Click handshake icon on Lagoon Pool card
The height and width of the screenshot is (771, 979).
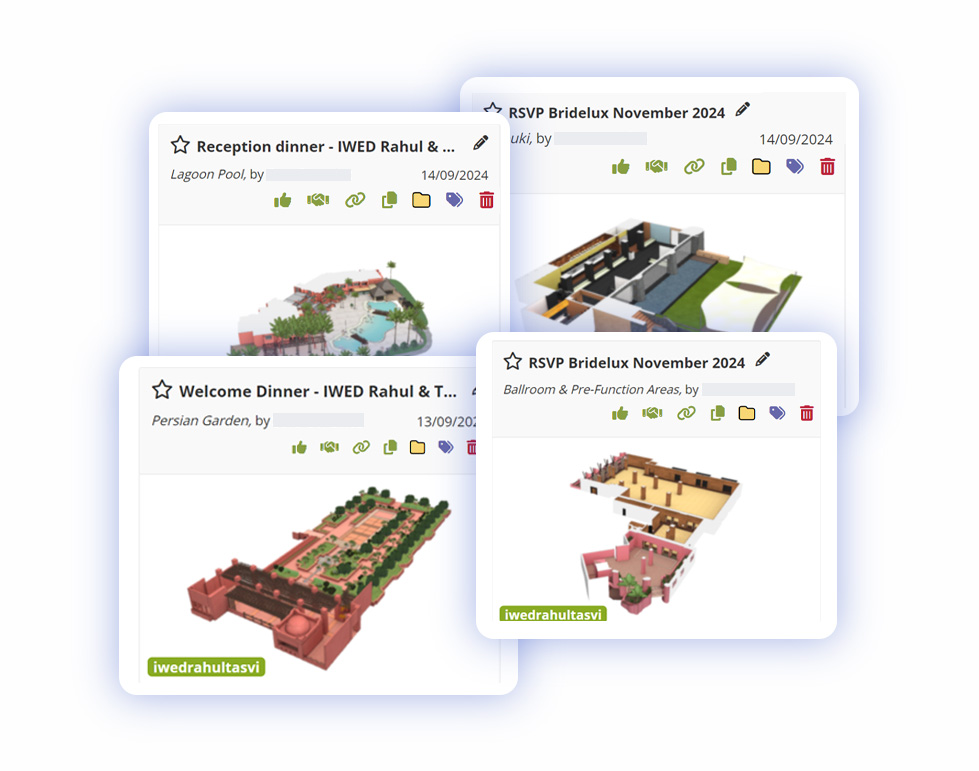[x=318, y=200]
